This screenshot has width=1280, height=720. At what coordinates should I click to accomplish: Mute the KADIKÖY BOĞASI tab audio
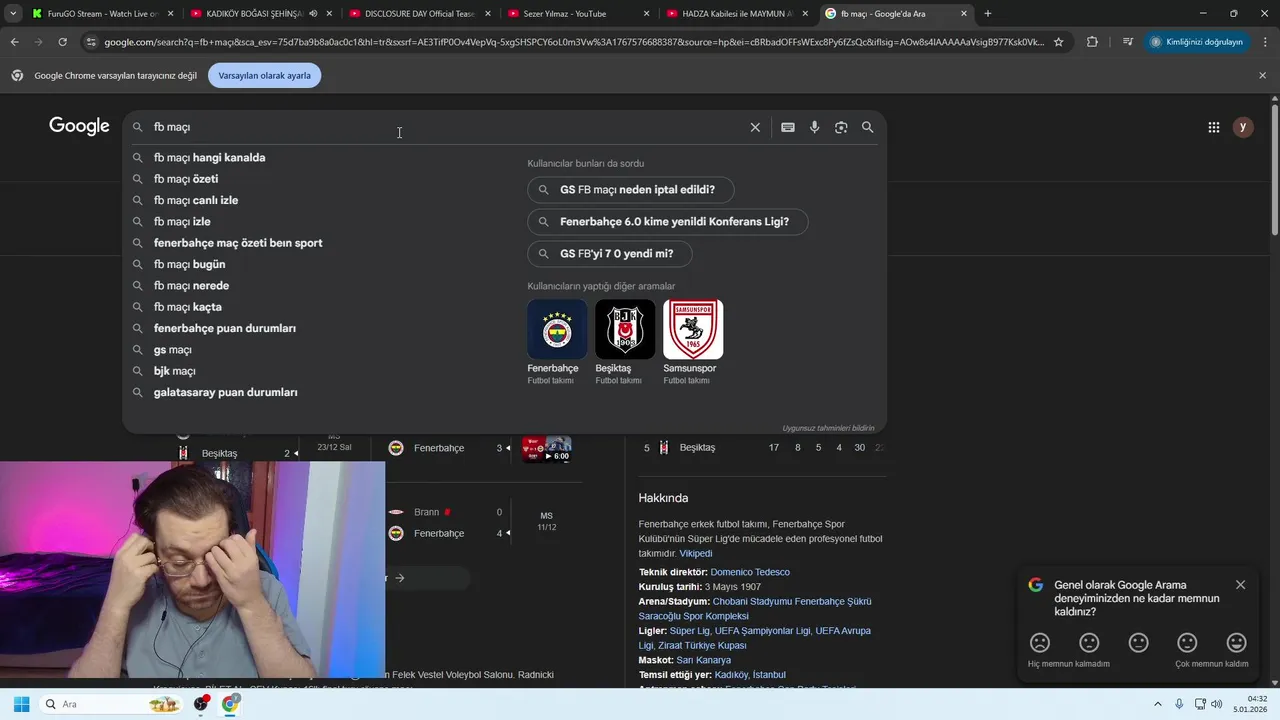[314, 14]
